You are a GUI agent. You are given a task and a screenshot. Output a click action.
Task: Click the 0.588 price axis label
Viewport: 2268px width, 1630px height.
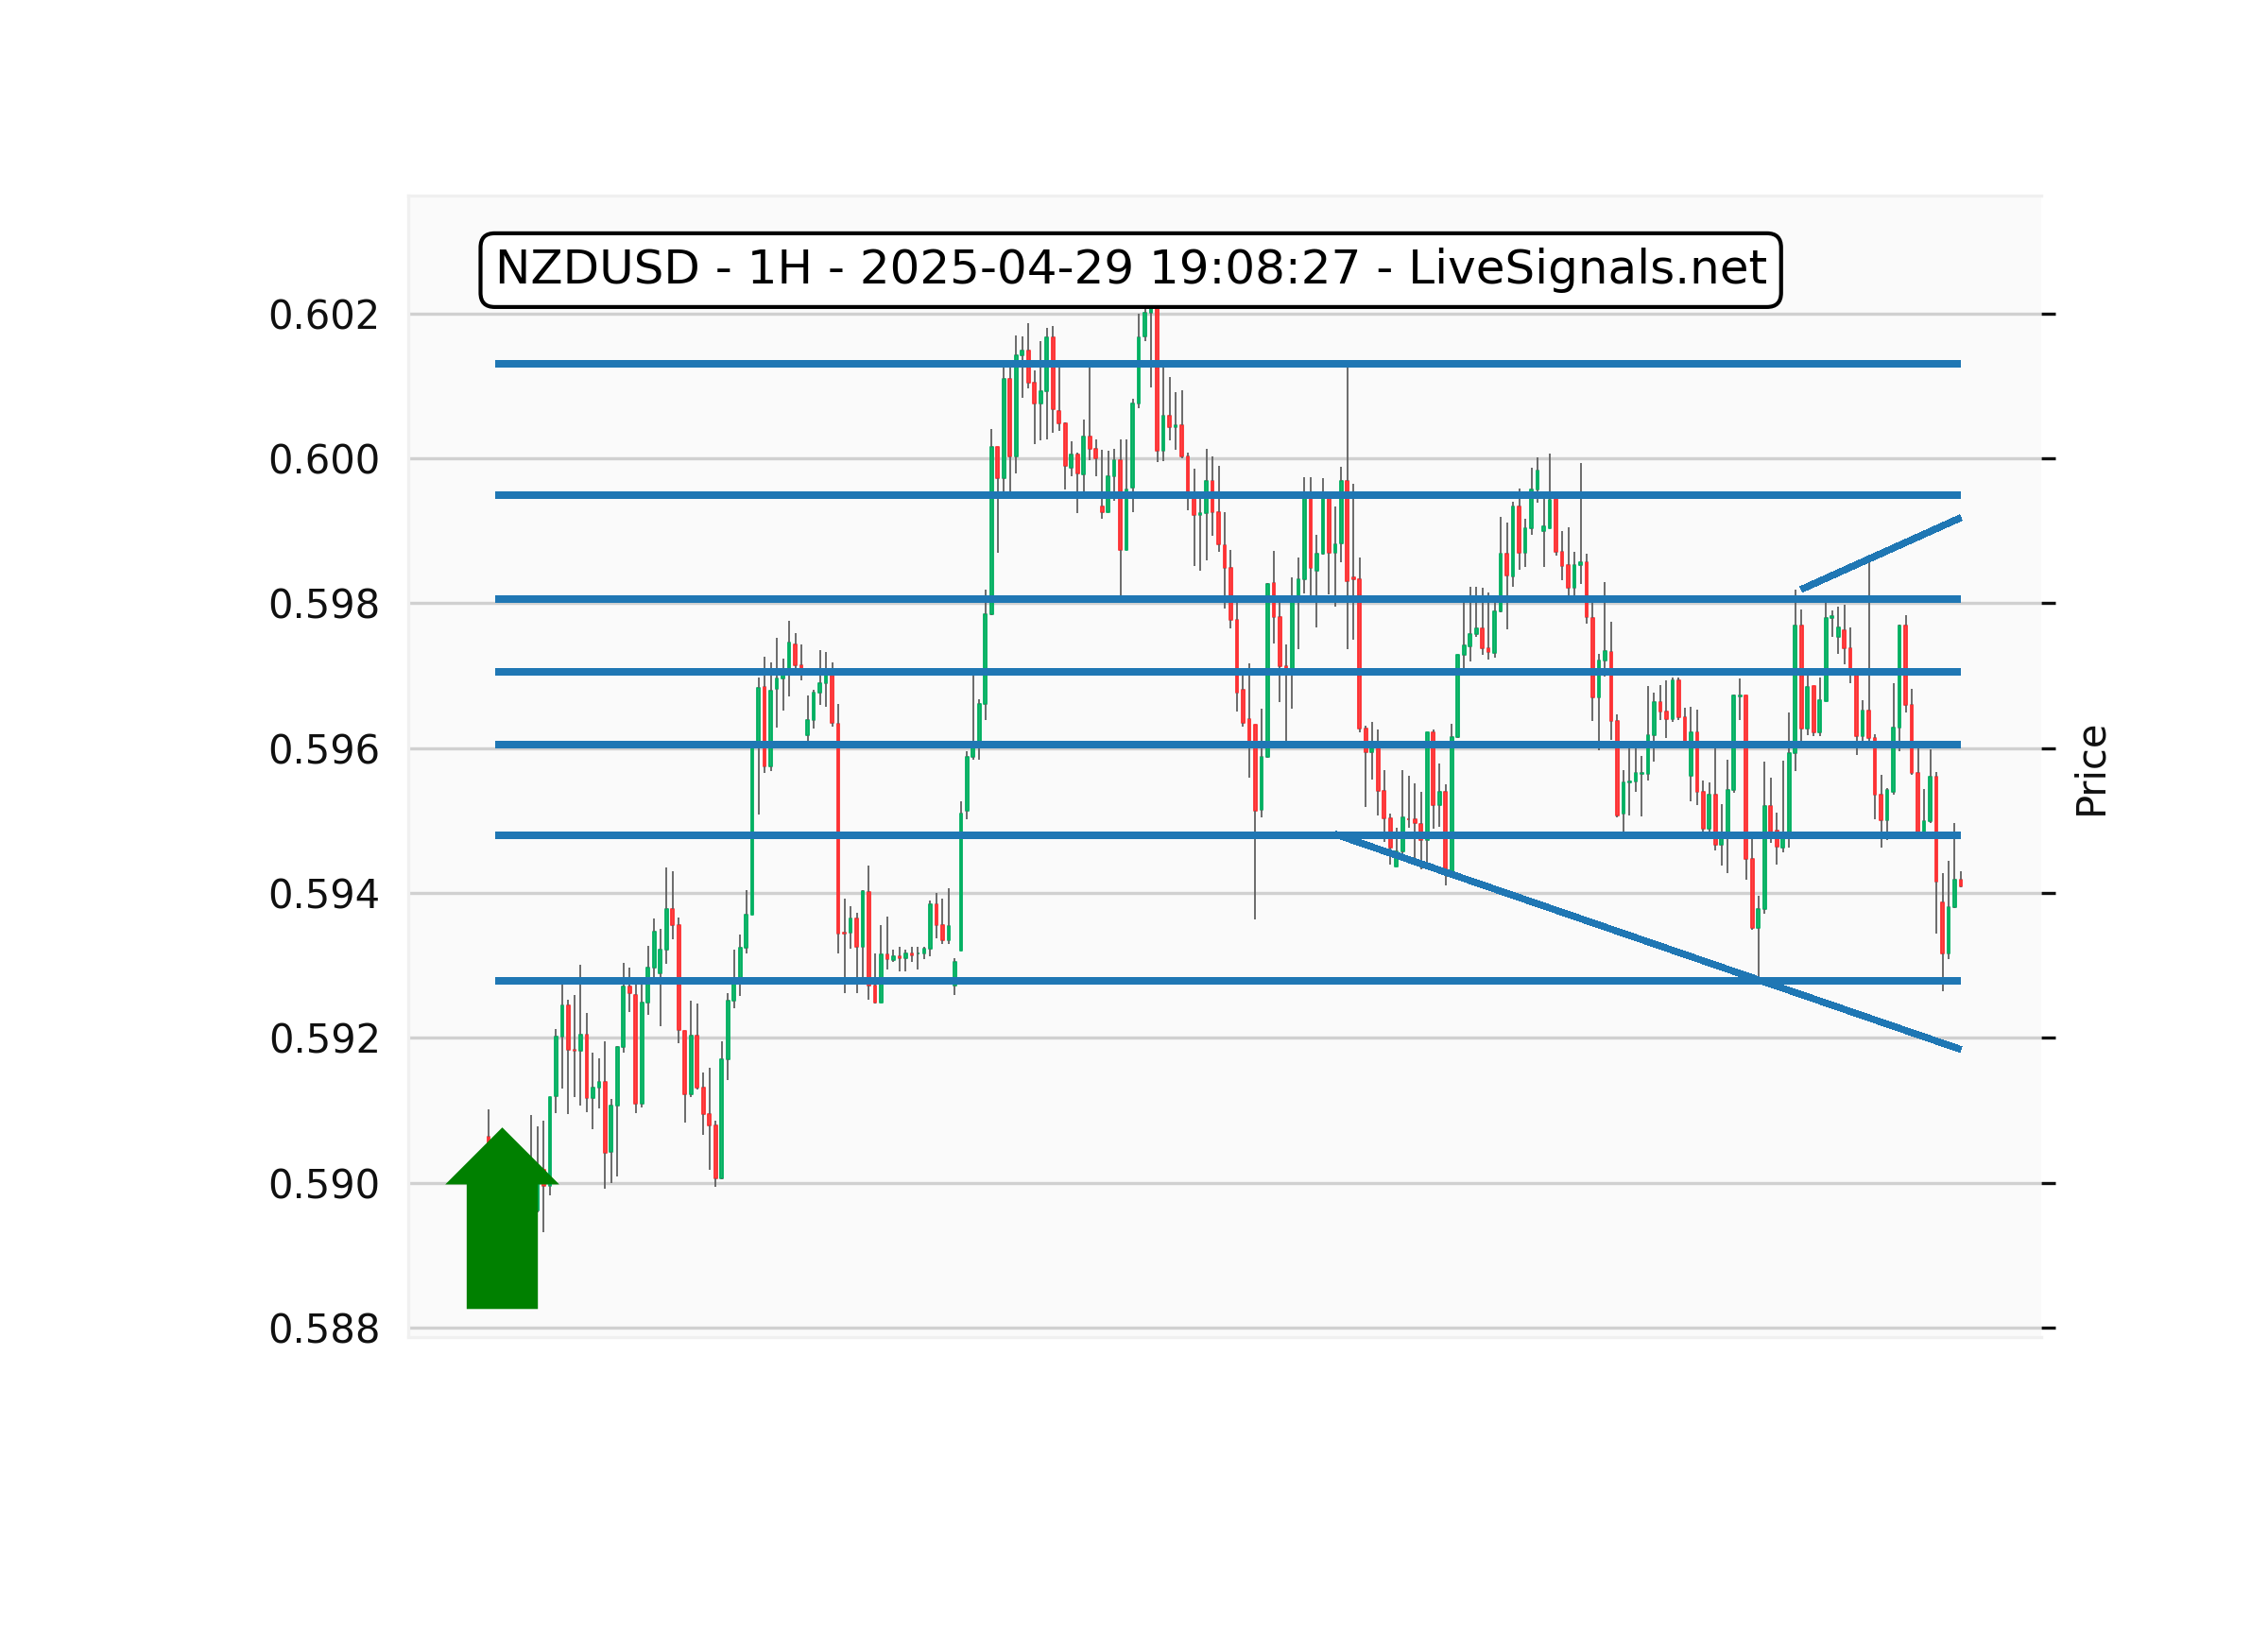coord(324,1330)
